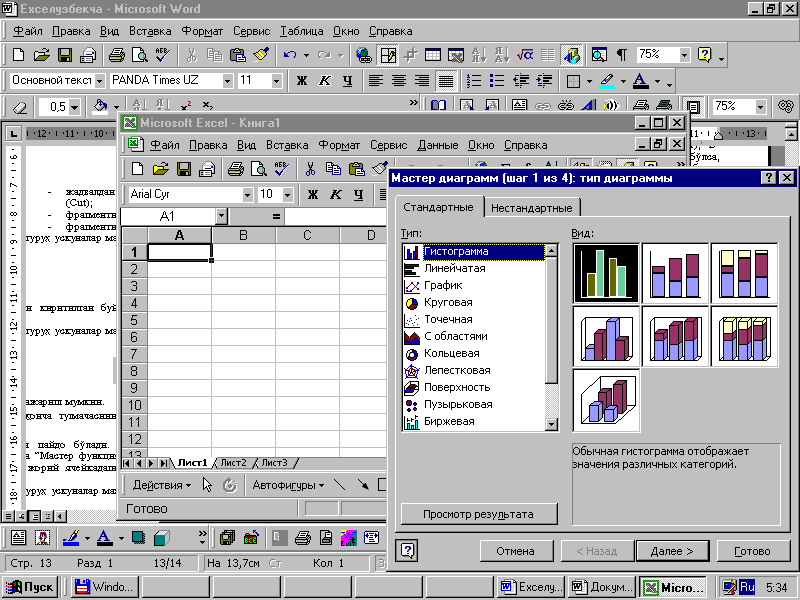Click the Далее > button
Screen dimensions: 800x600
point(672,551)
